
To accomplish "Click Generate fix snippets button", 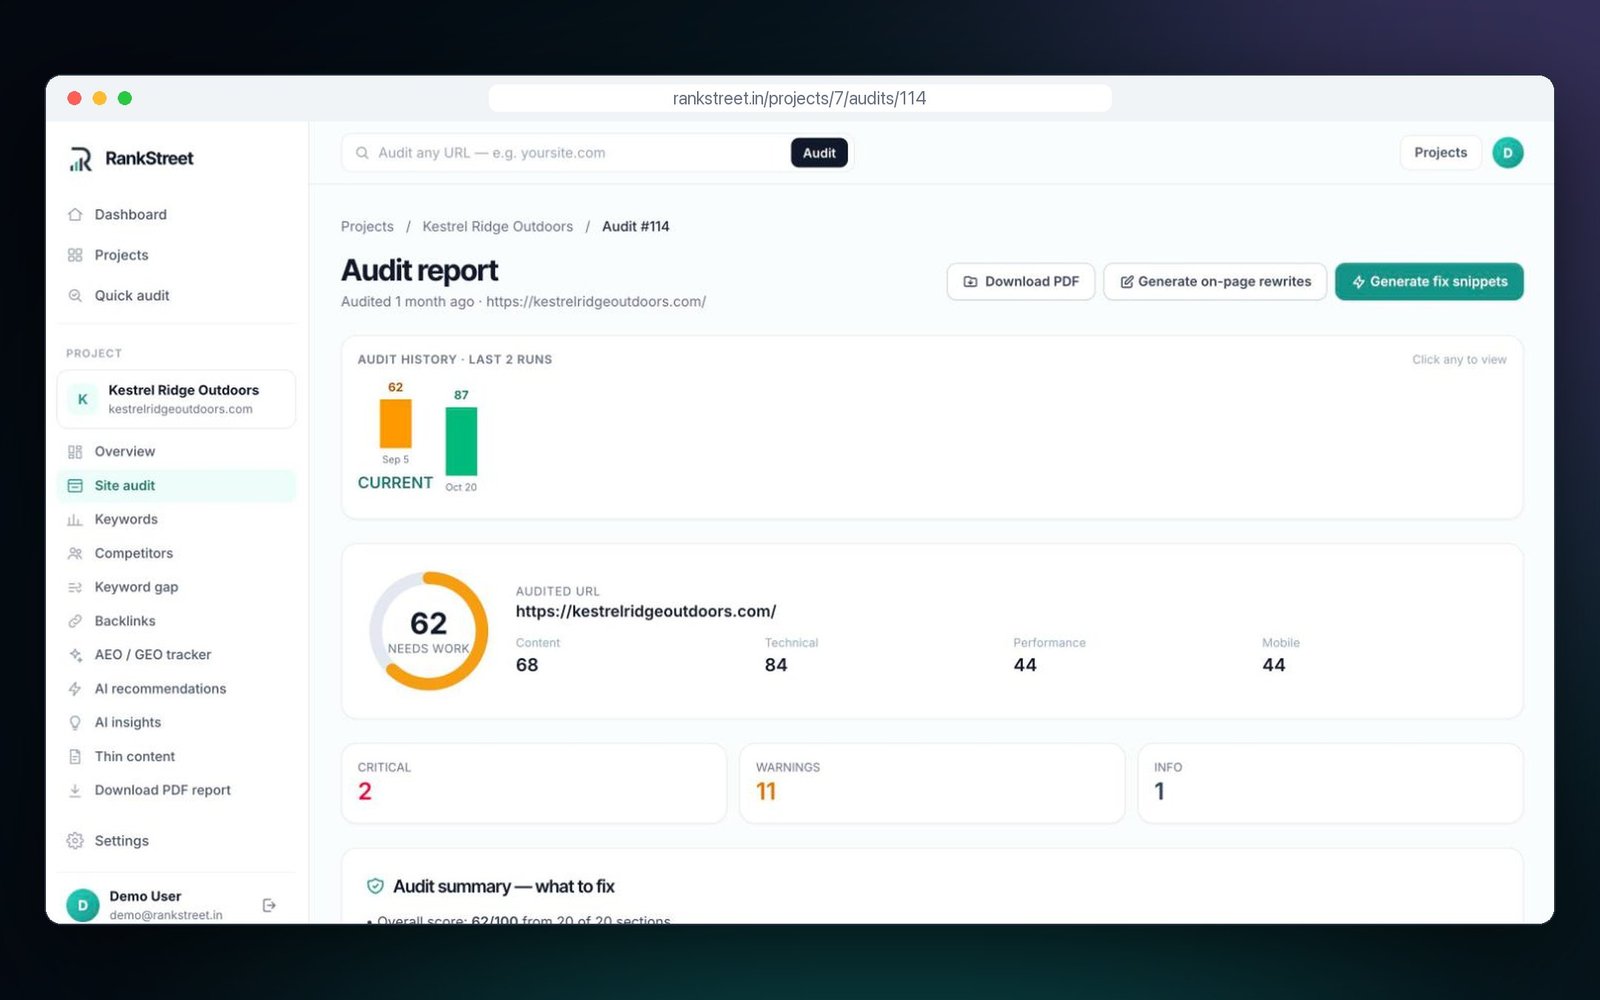I will pos(1429,282).
